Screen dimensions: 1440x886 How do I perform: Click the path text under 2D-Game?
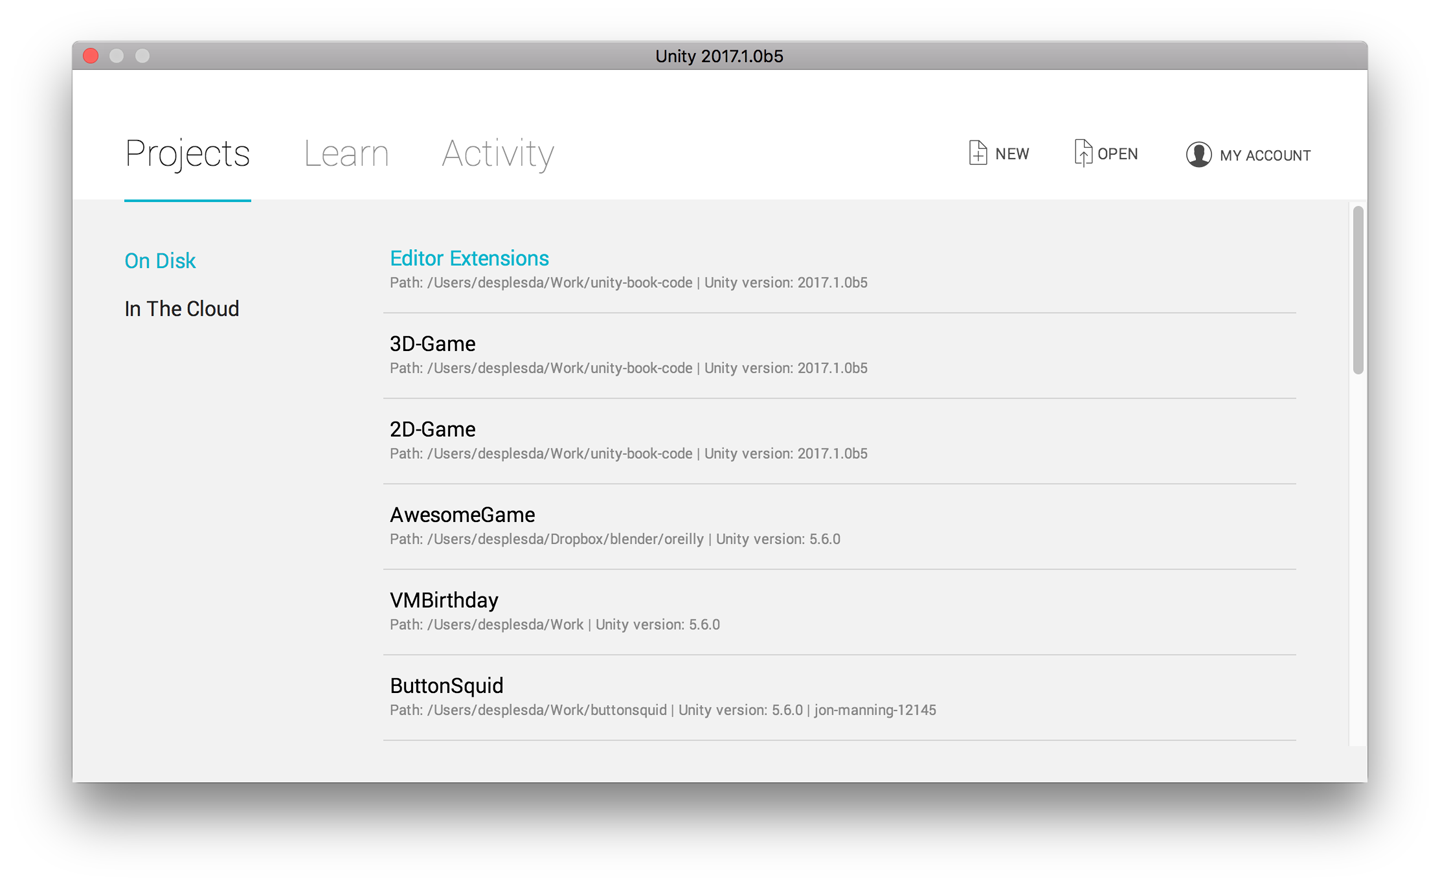tap(628, 454)
